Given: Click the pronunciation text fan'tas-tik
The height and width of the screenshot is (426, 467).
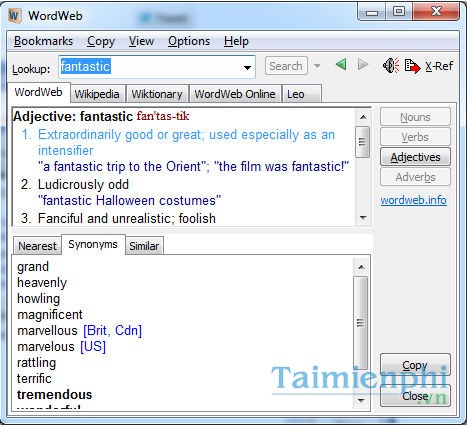Looking at the screenshot, I should pos(163,116).
